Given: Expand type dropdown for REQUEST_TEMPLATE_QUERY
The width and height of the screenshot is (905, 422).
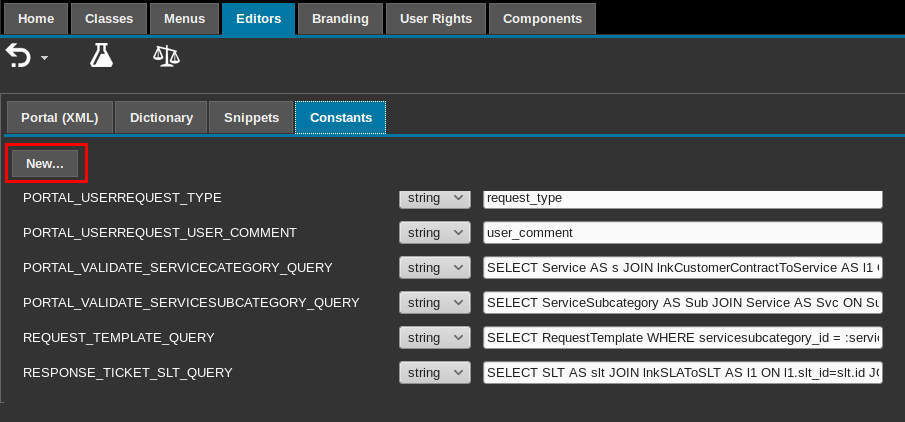Looking at the screenshot, I should 434,338.
